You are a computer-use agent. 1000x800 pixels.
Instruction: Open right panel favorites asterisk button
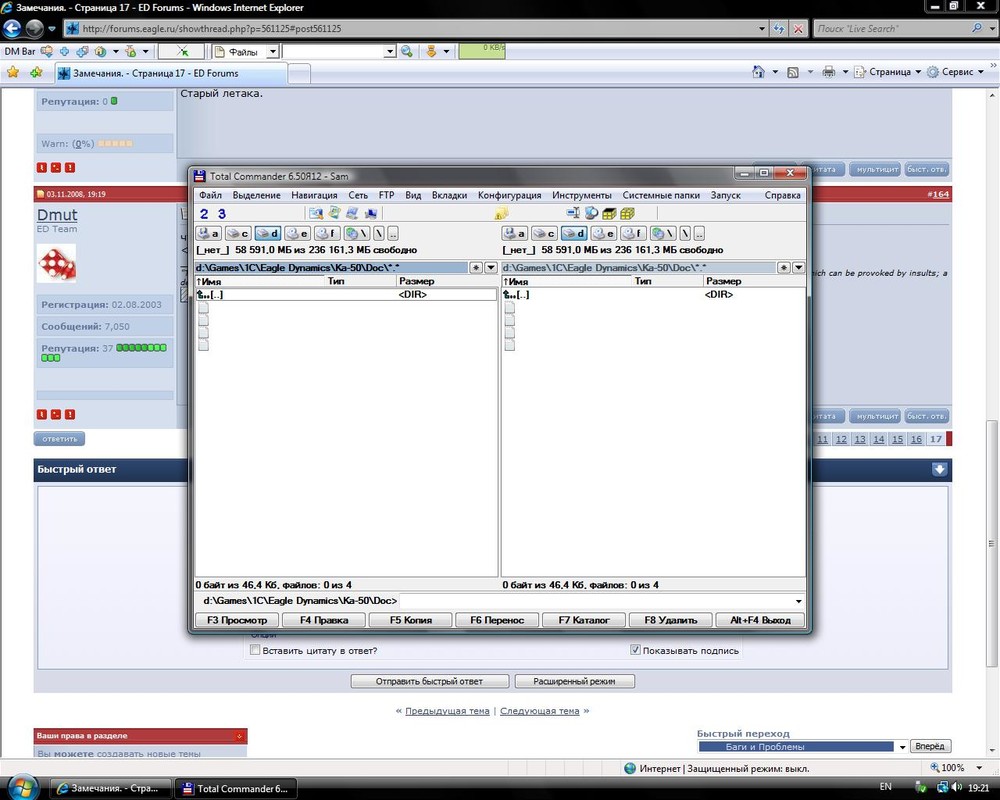tap(784, 267)
